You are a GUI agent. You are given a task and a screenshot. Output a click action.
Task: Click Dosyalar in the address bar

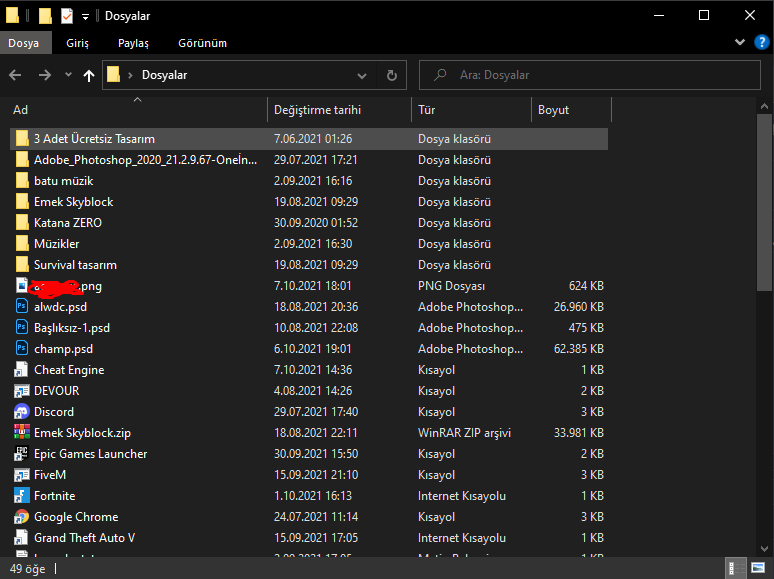pyautogui.click(x=164, y=75)
